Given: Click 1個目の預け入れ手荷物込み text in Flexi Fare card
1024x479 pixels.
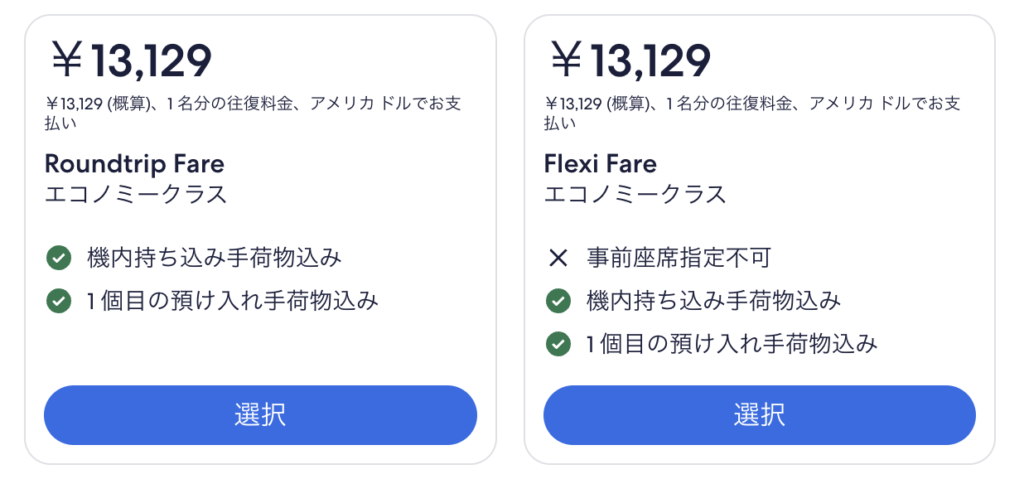Looking at the screenshot, I should click(x=731, y=344).
